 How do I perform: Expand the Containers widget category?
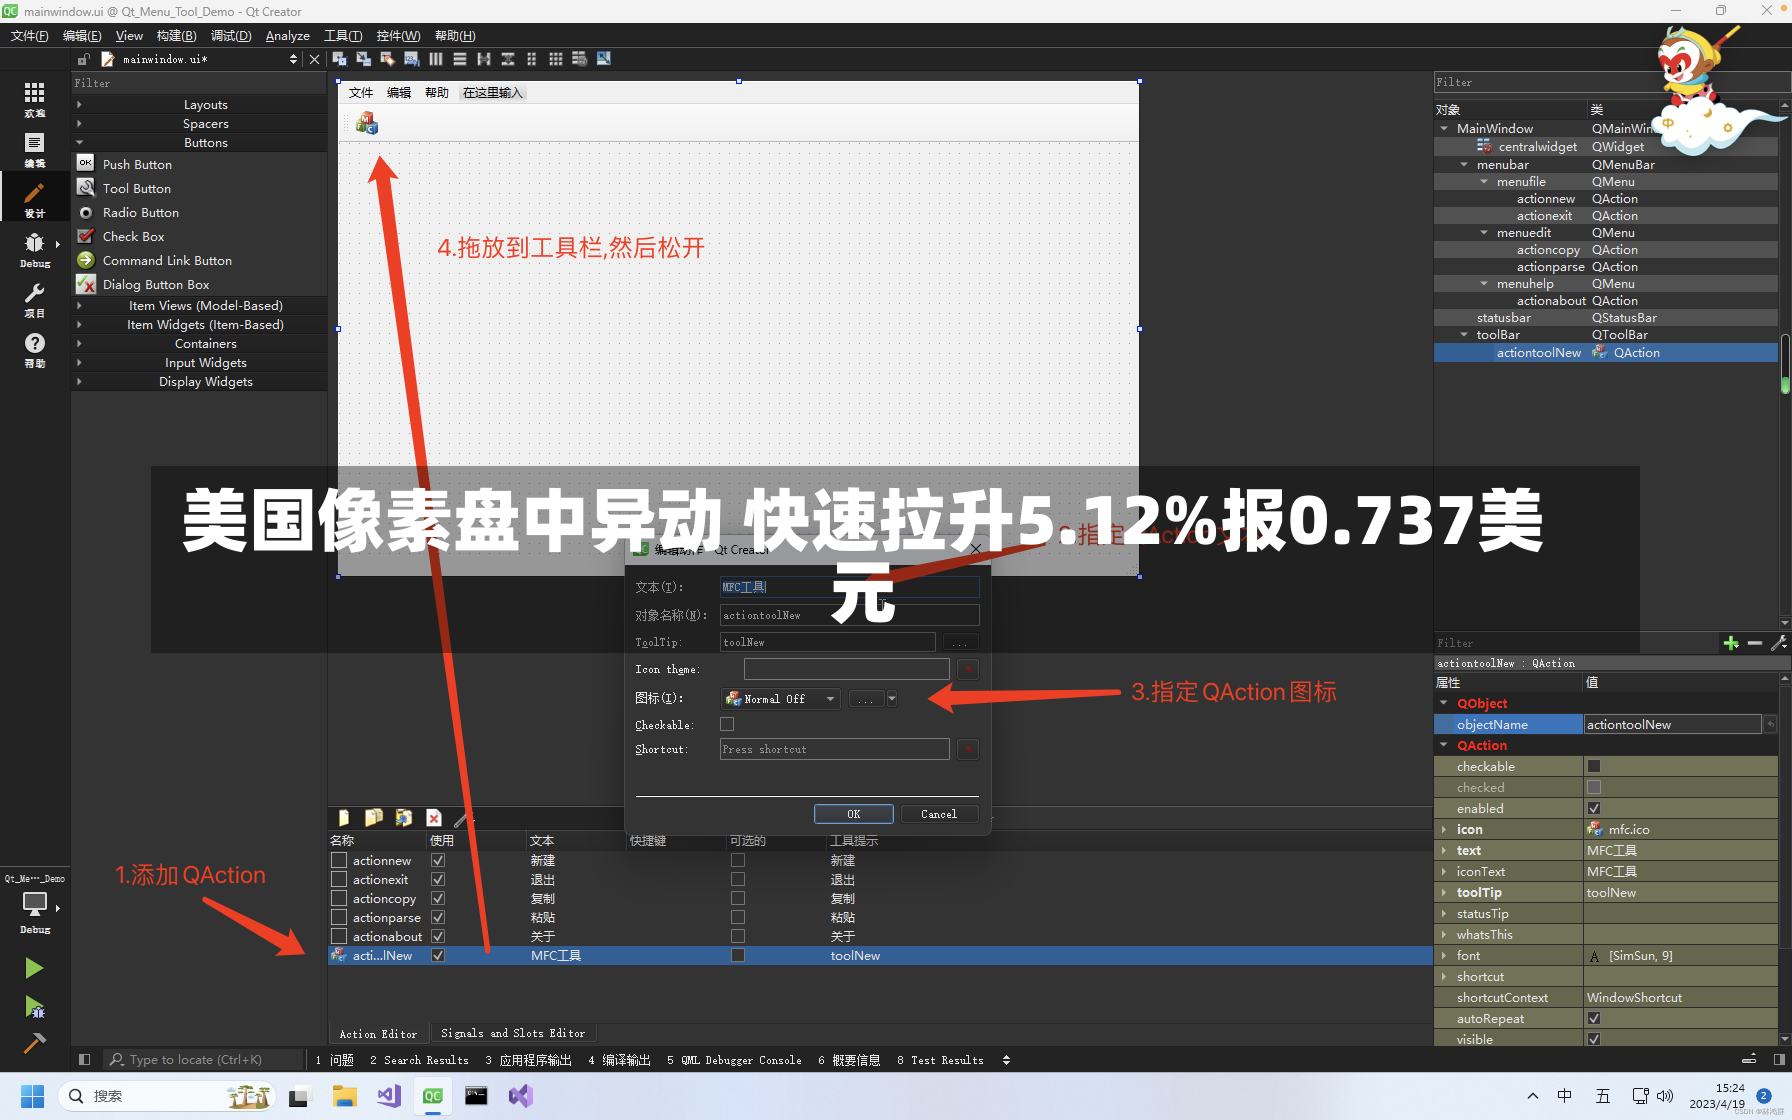(79, 343)
